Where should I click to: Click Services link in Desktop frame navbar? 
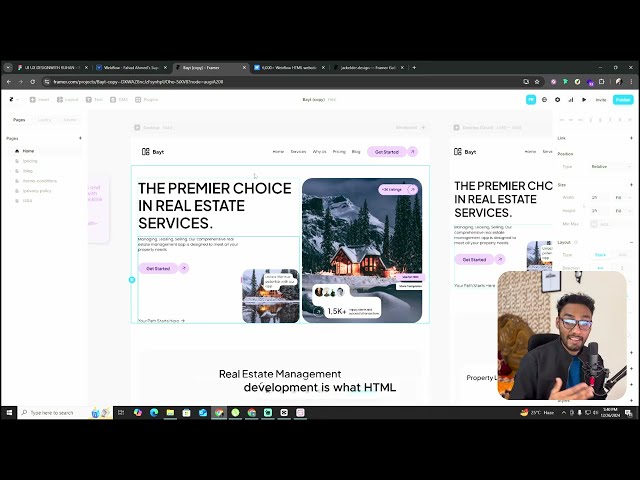[x=298, y=151]
